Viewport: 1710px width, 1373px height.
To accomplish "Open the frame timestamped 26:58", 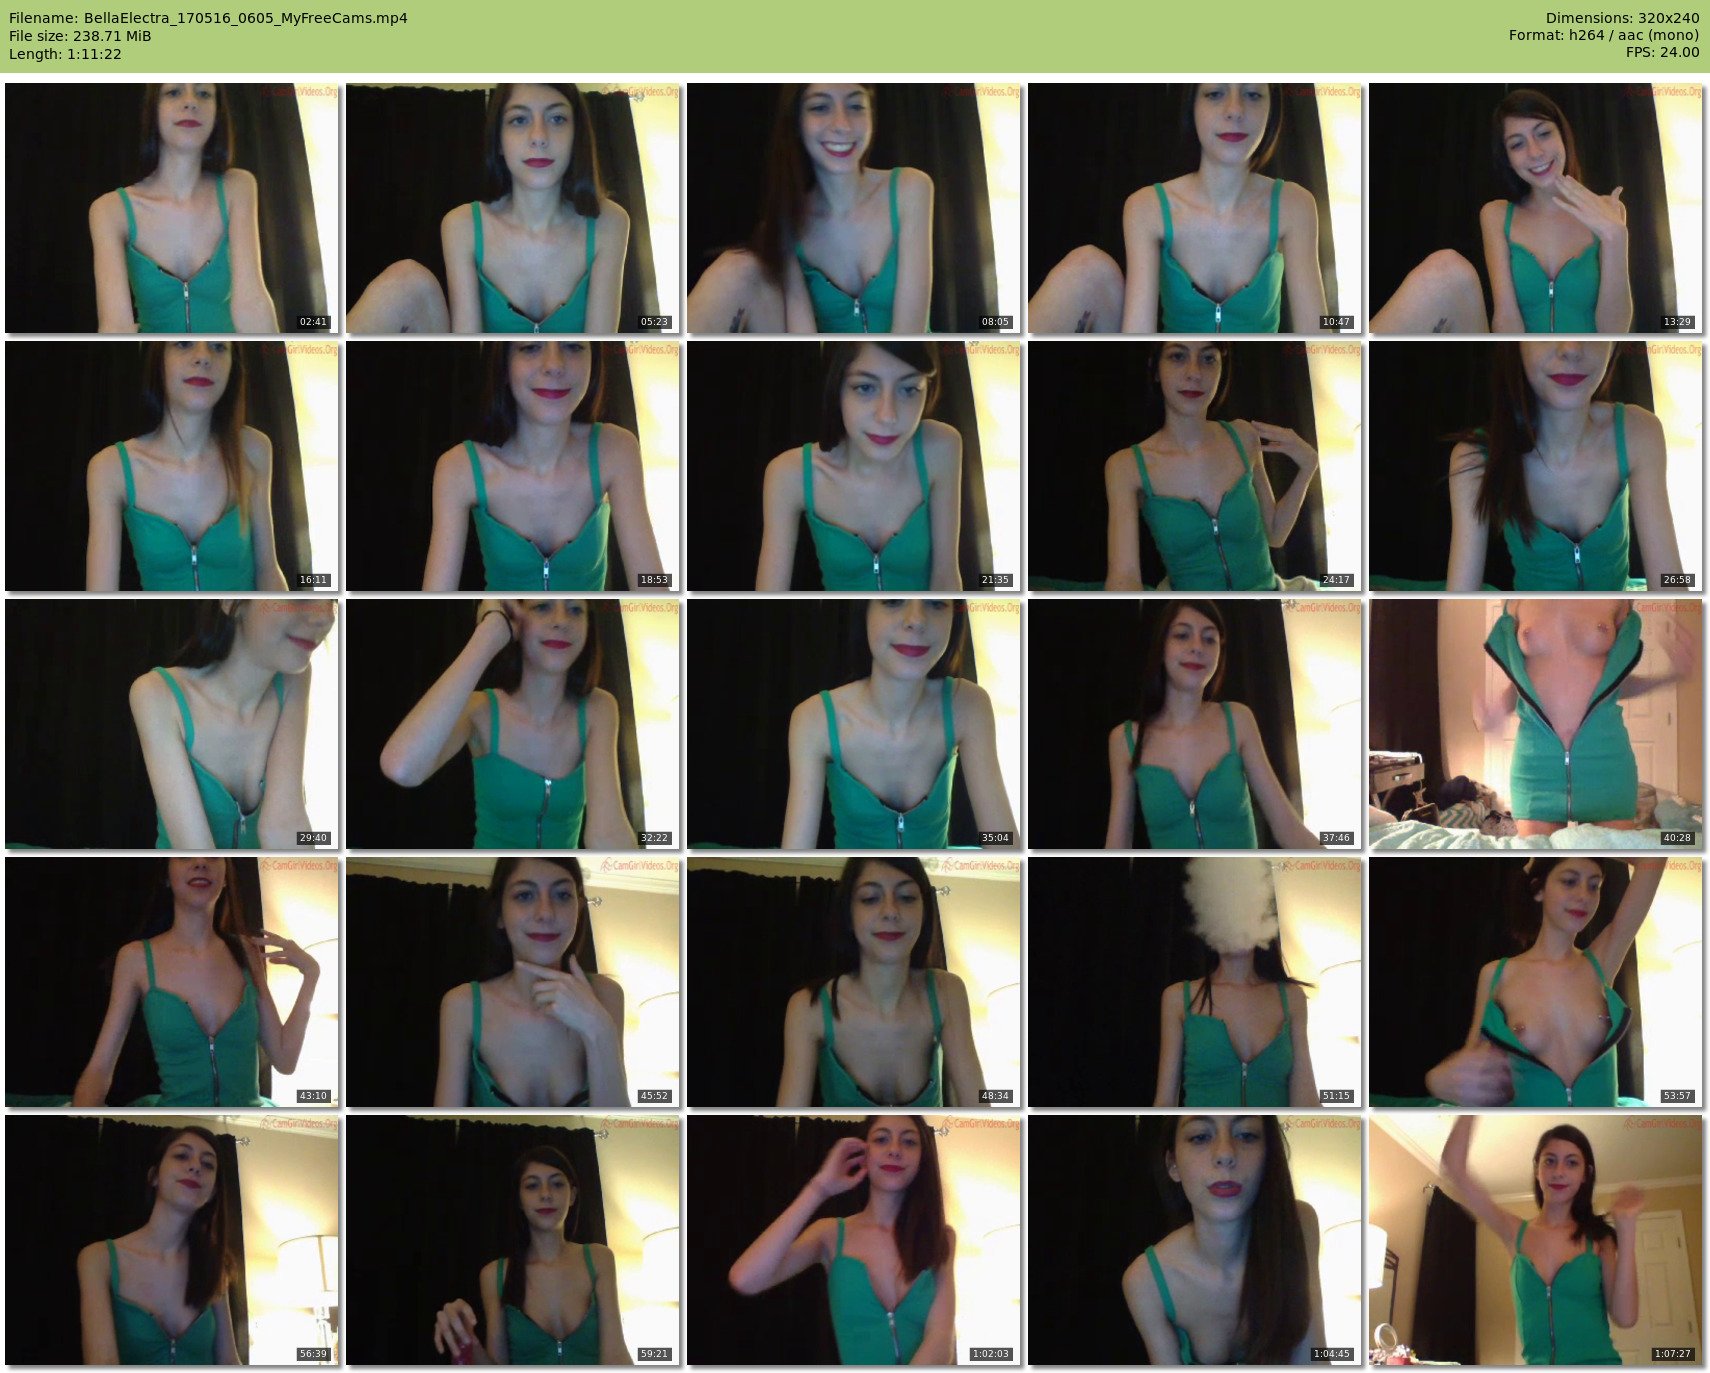I will pyautogui.click(x=1536, y=466).
